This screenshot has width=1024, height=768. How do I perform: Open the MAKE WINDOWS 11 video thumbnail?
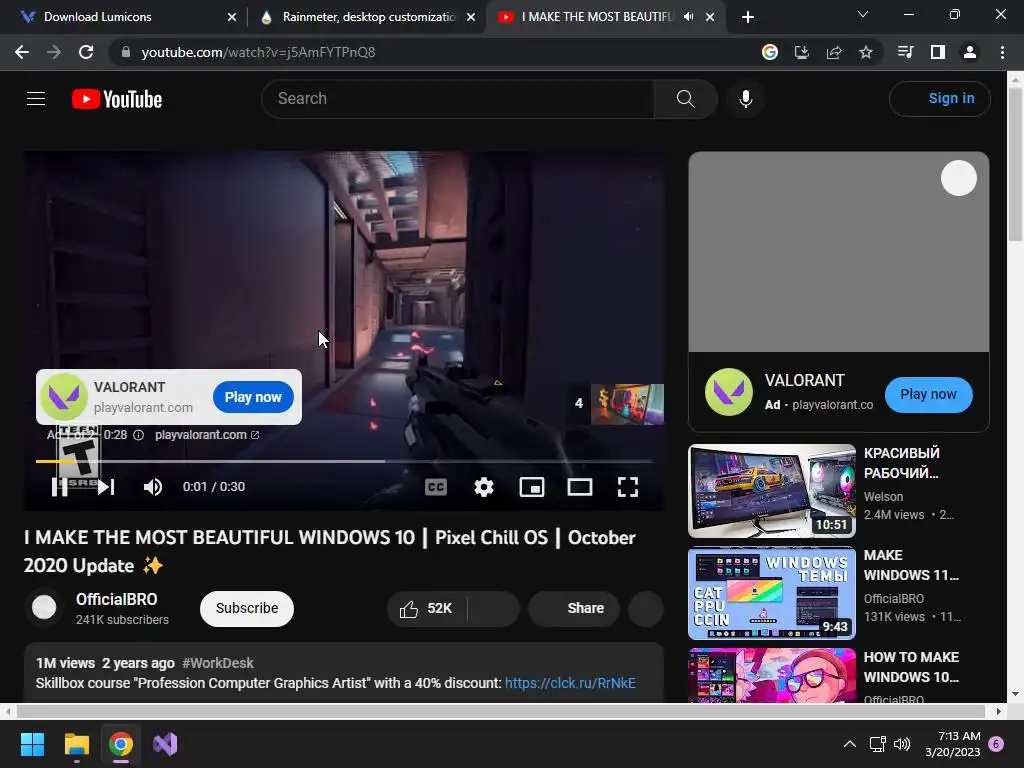point(772,593)
